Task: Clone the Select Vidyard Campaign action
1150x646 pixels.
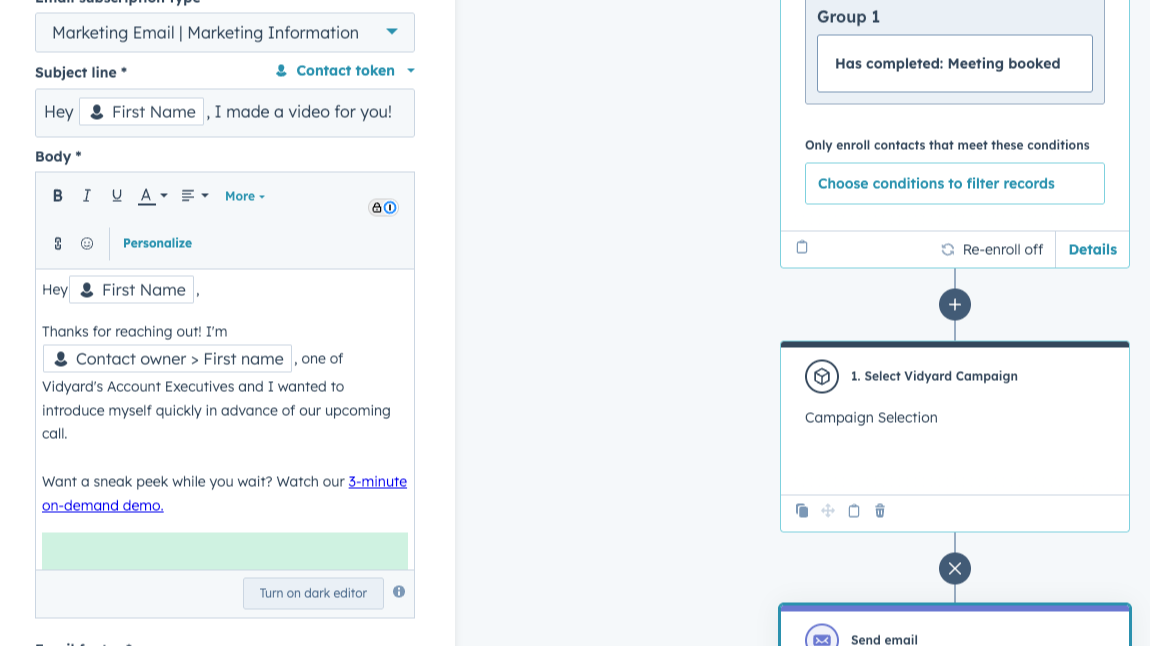Action: pos(802,511)
